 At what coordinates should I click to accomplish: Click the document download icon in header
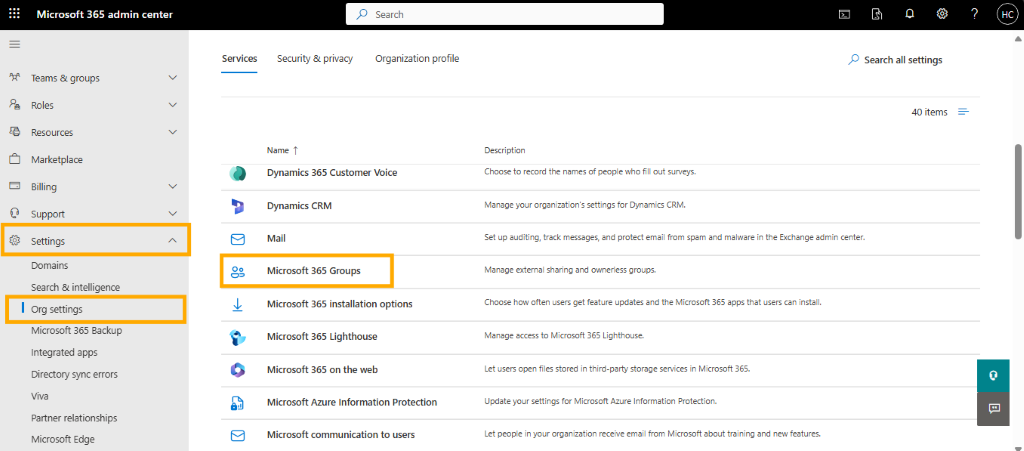click(x=877, y=14)
